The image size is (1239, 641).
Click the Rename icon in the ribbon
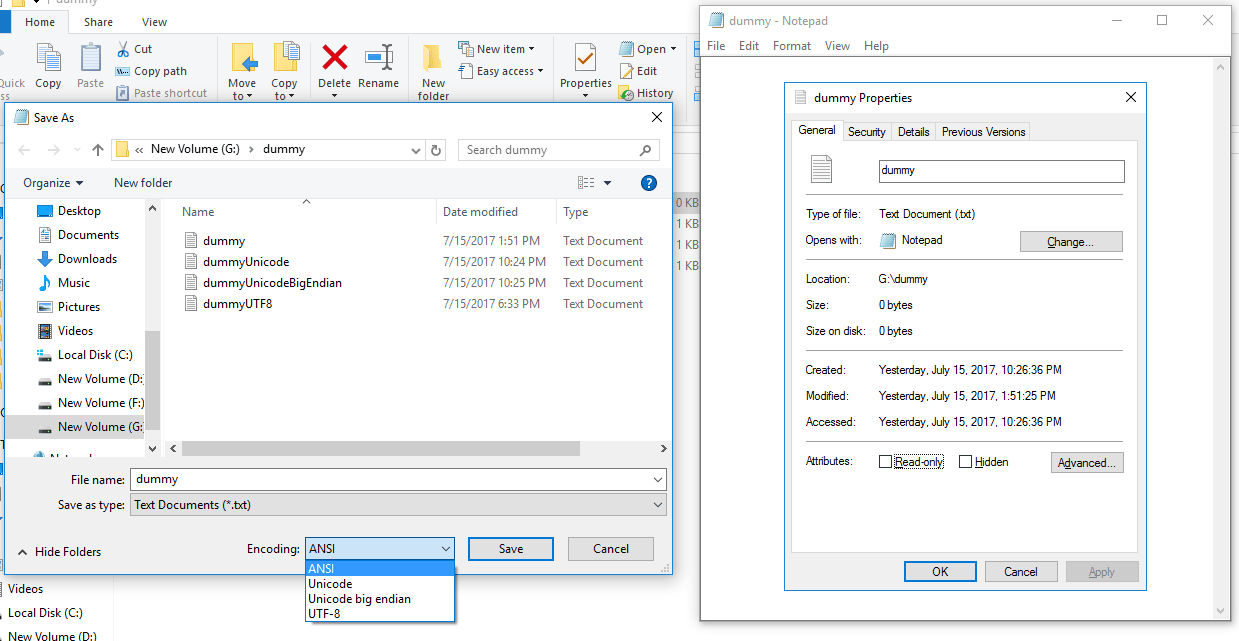[379, 58]
